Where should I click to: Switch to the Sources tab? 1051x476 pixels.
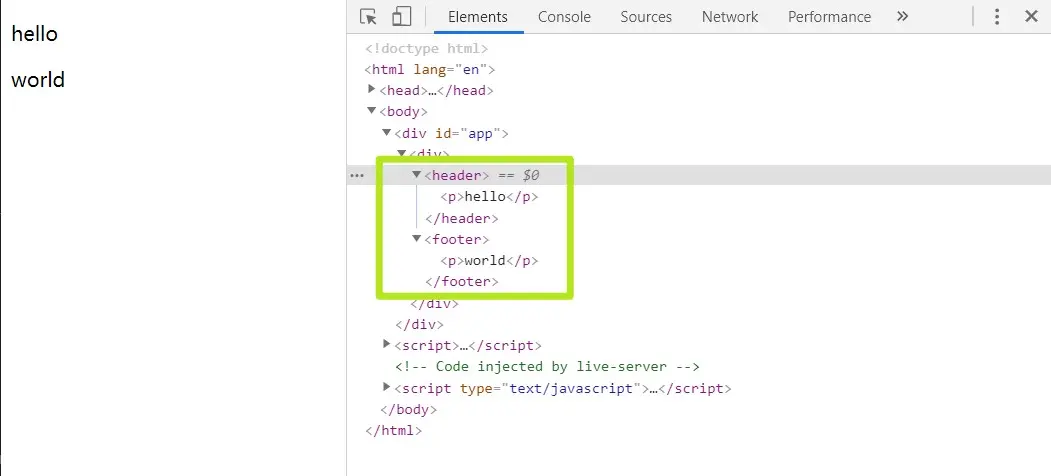coord(645,17)
